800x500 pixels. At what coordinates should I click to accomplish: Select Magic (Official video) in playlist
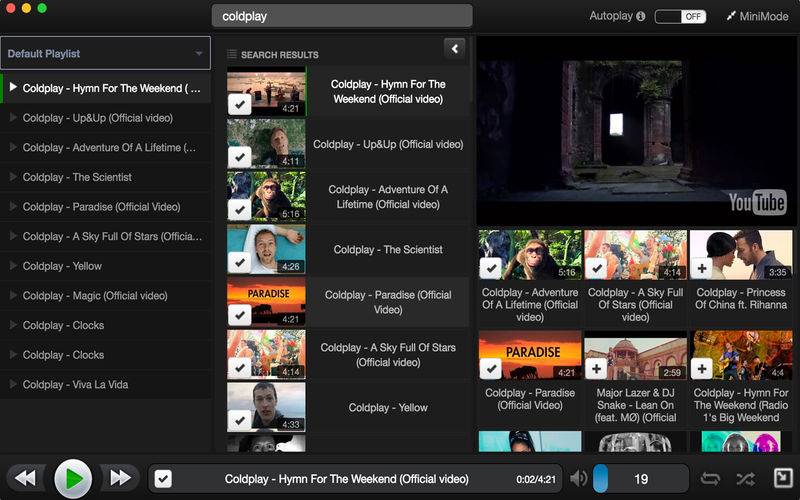tap(106, 295)
